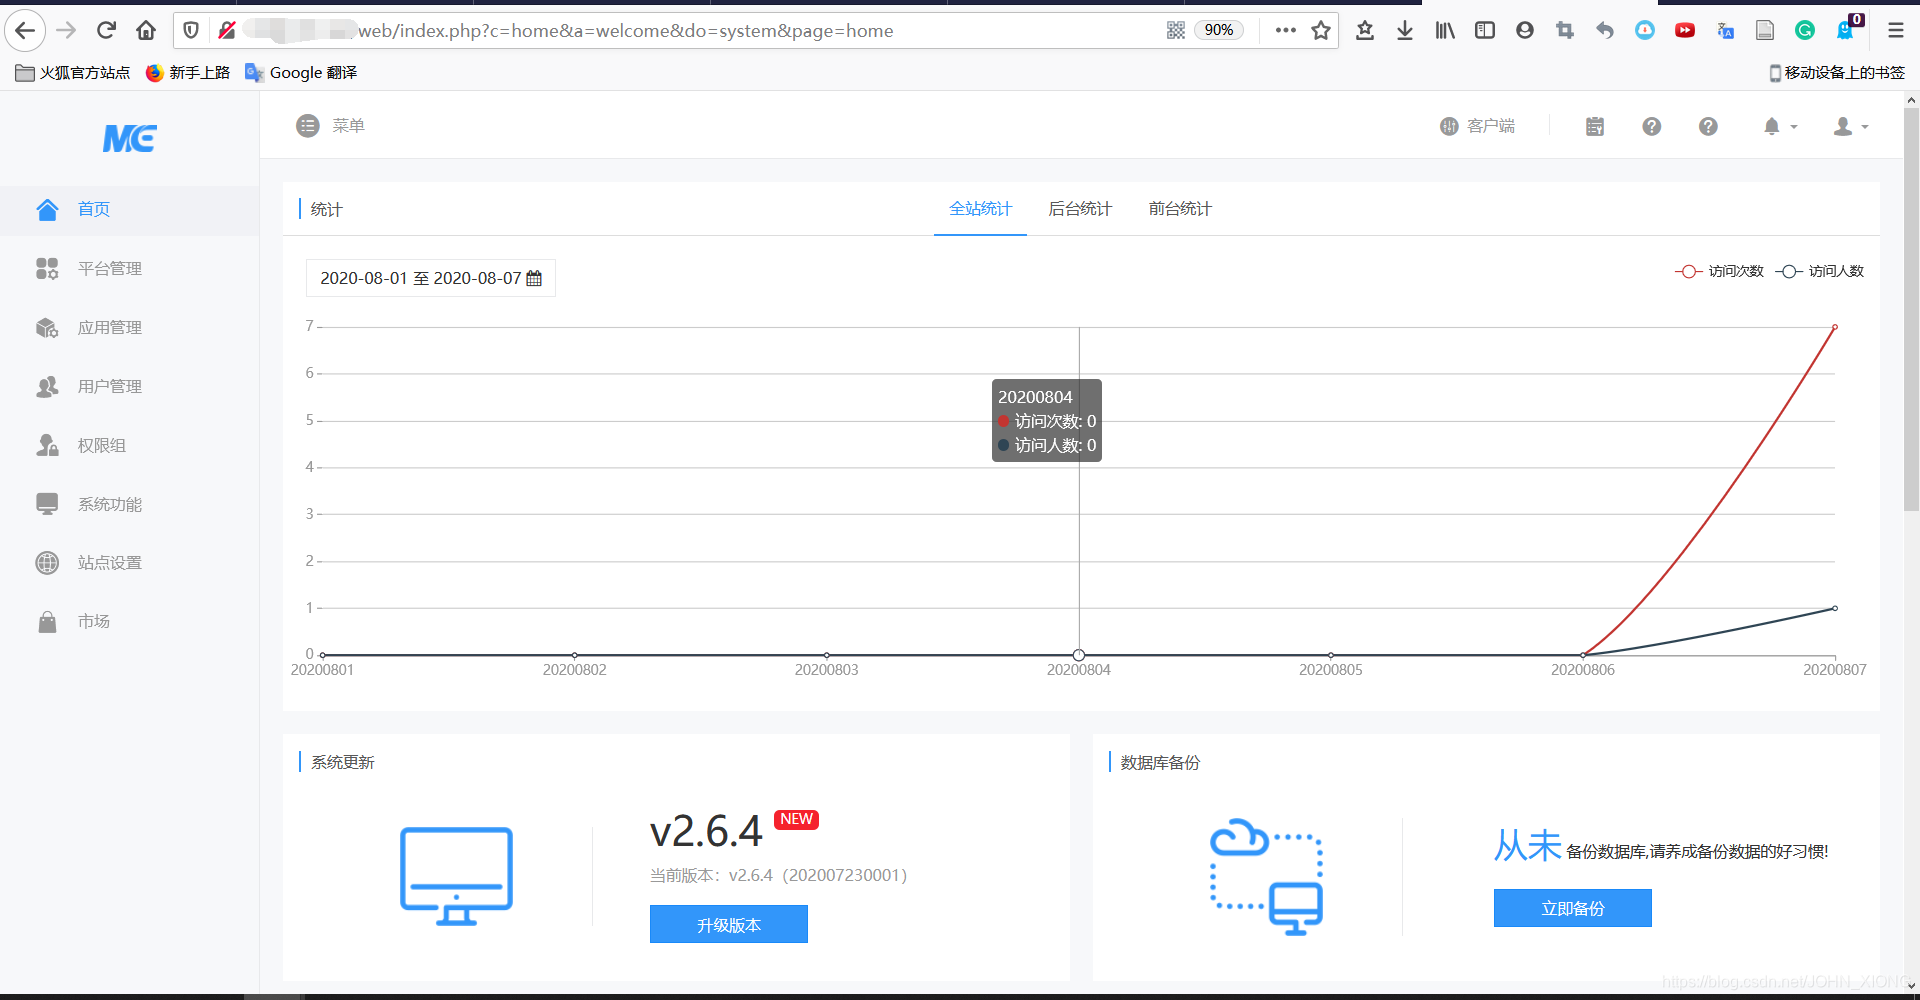
Task: Switch to the 前台统计 tab
Action: coord(1180,209)
